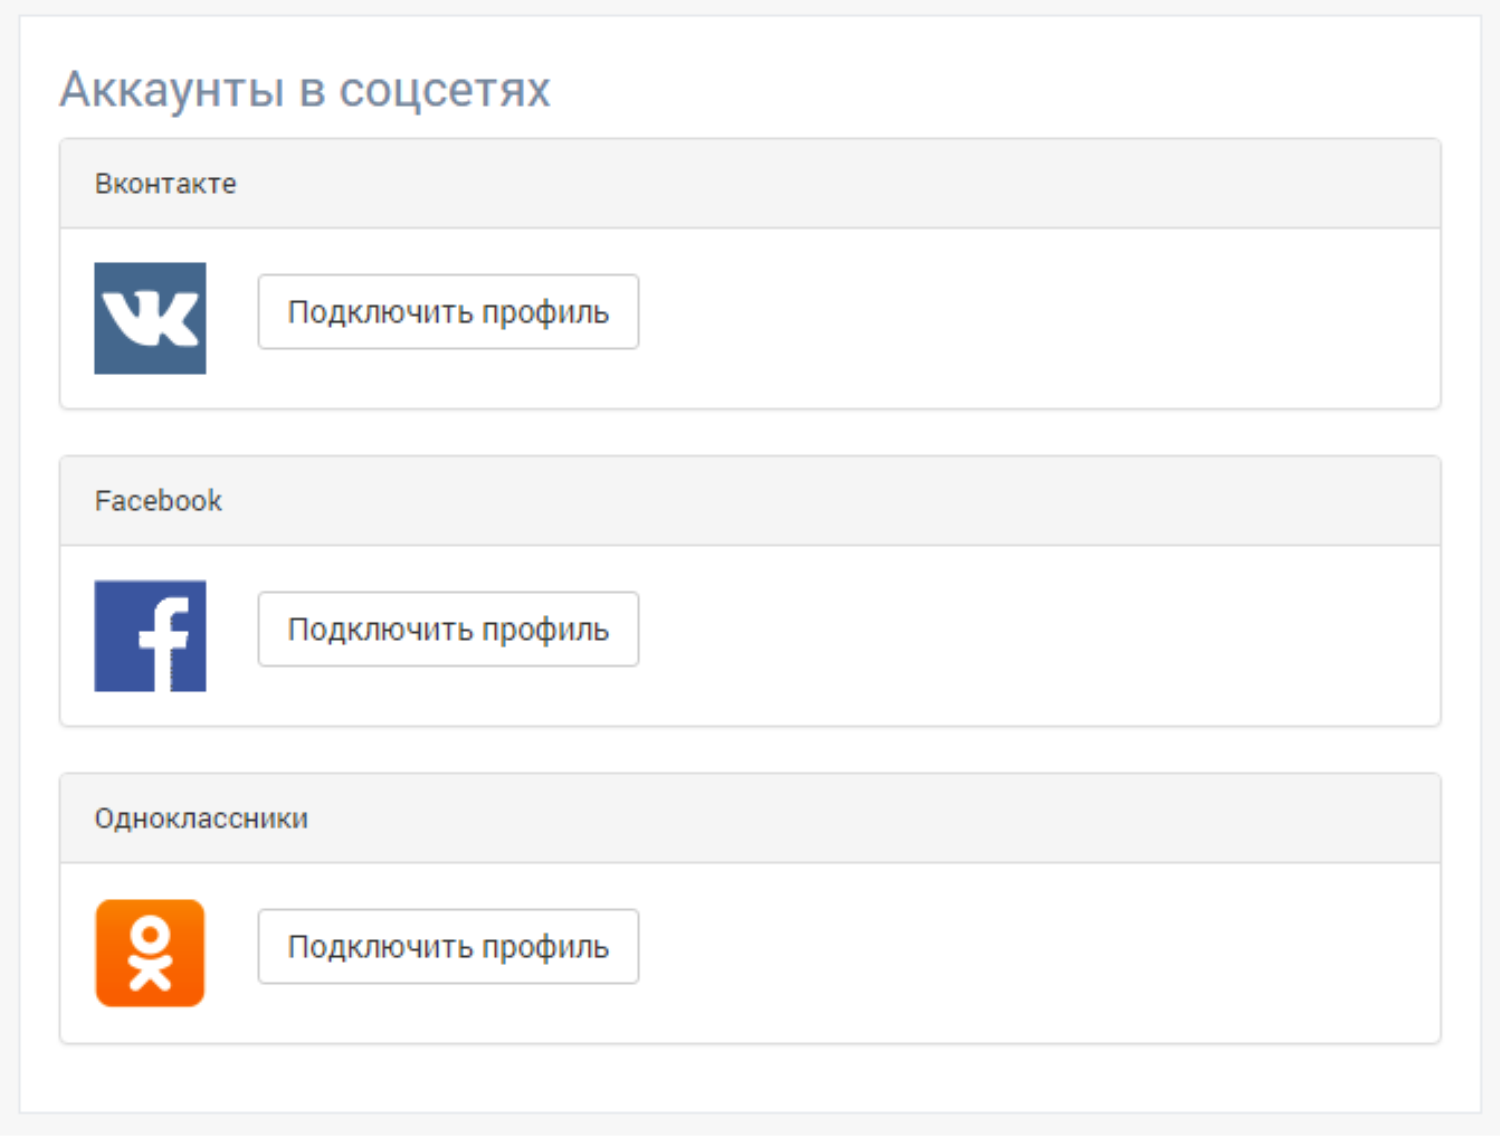
Task: Click the orange Одноклассники logo icon
Action: [150, 953]
